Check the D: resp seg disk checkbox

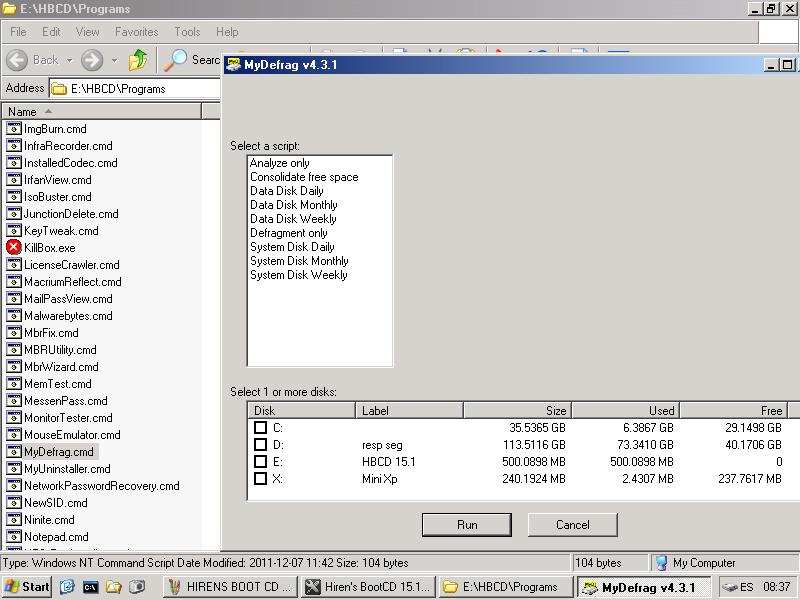coord(260,444)
